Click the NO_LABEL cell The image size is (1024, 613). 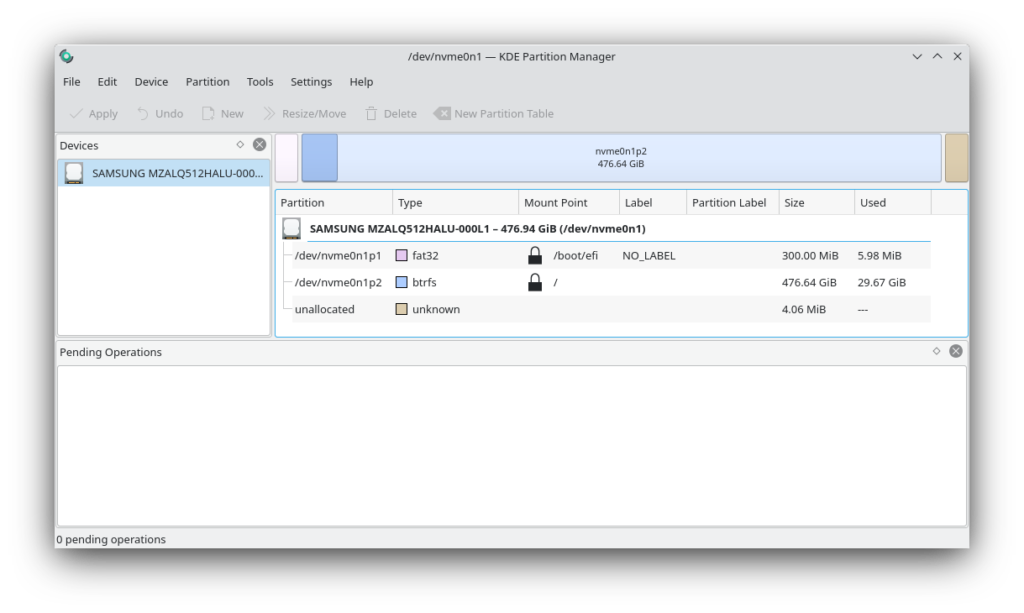coord(648,256)
